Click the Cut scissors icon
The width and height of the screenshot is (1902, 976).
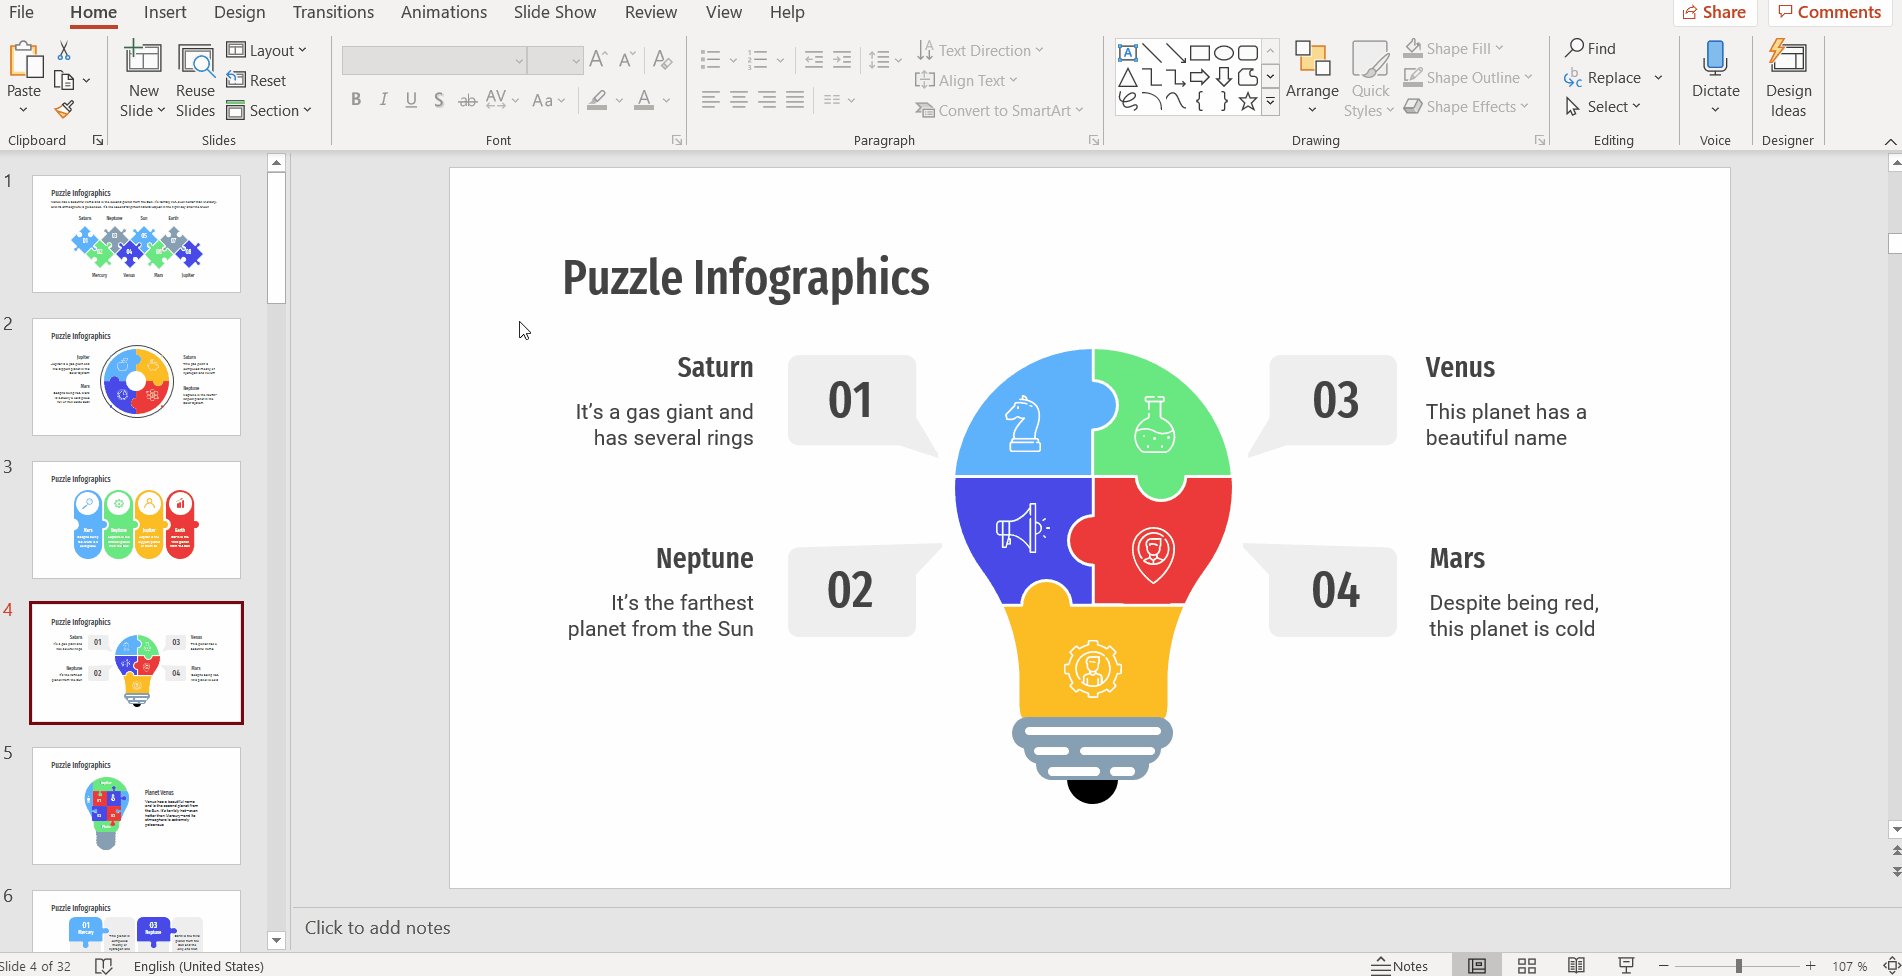[64, 50]
